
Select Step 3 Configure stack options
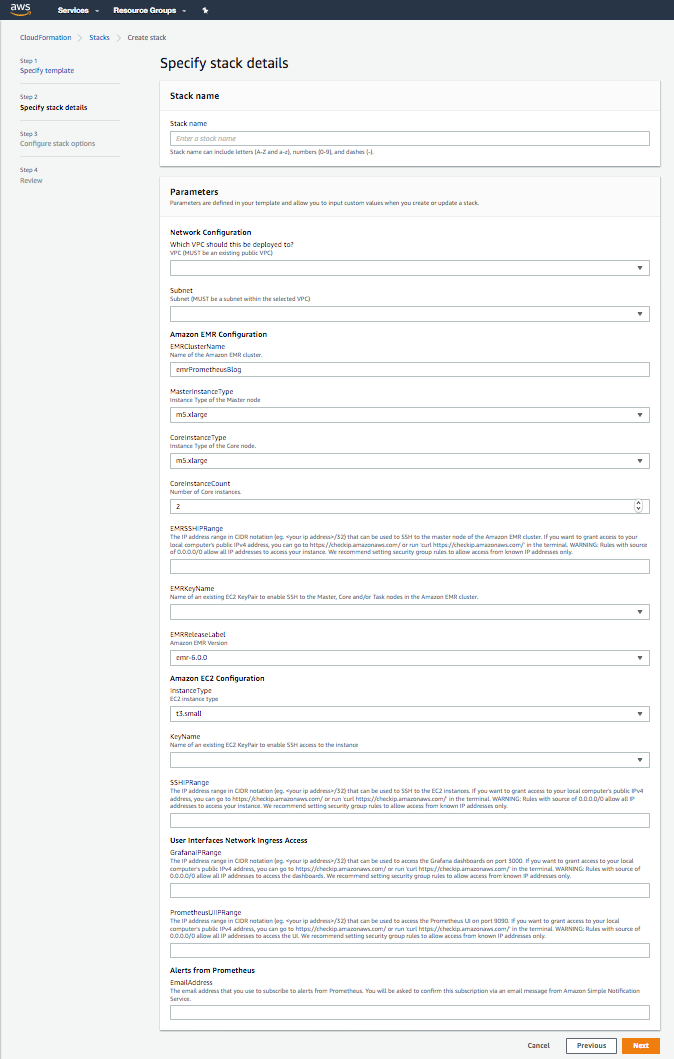pos(57,143)
